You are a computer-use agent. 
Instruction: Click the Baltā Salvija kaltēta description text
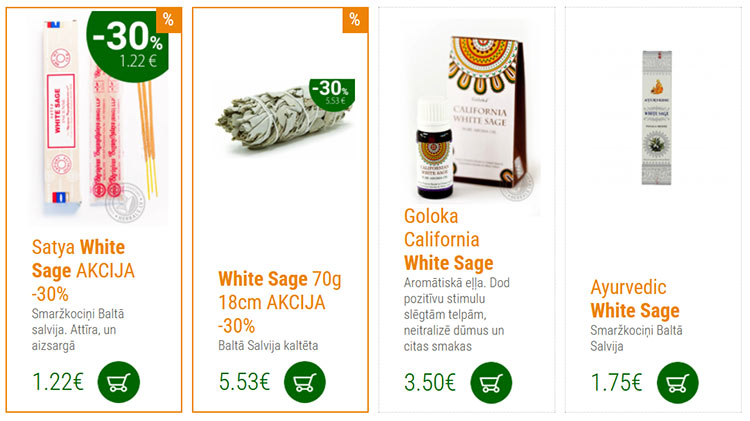coord(268,345)
